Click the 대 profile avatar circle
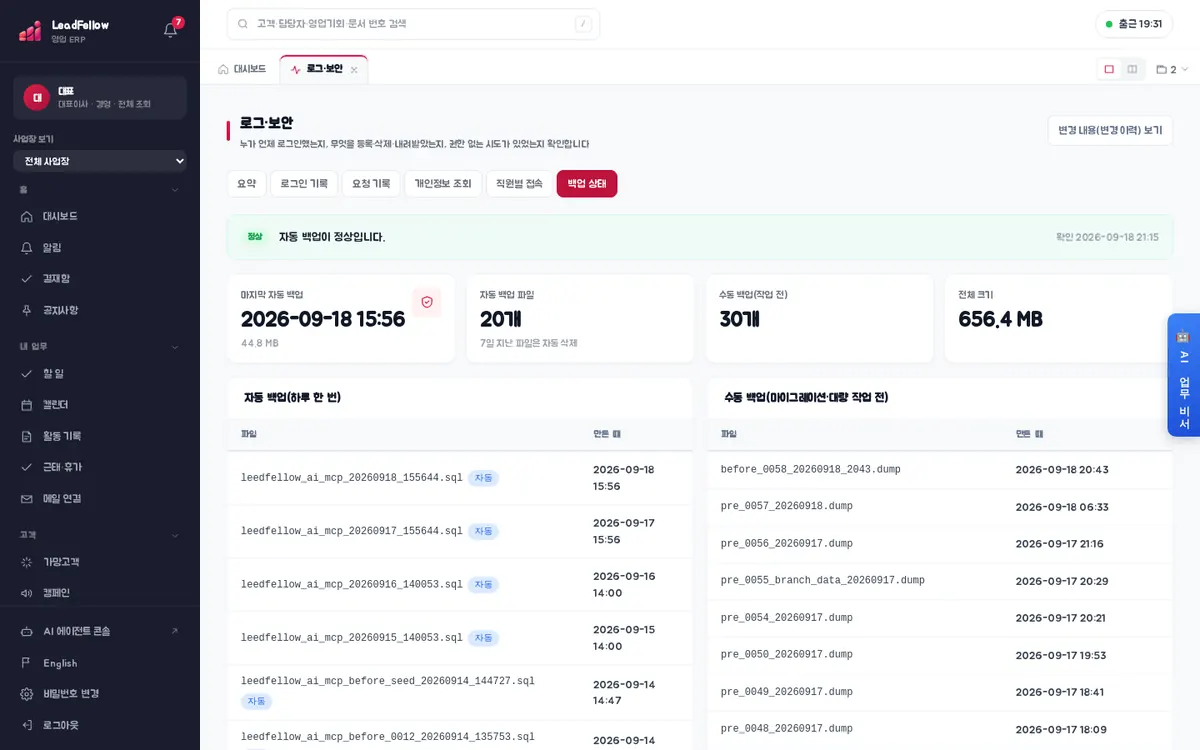 (x=37, y=97)
